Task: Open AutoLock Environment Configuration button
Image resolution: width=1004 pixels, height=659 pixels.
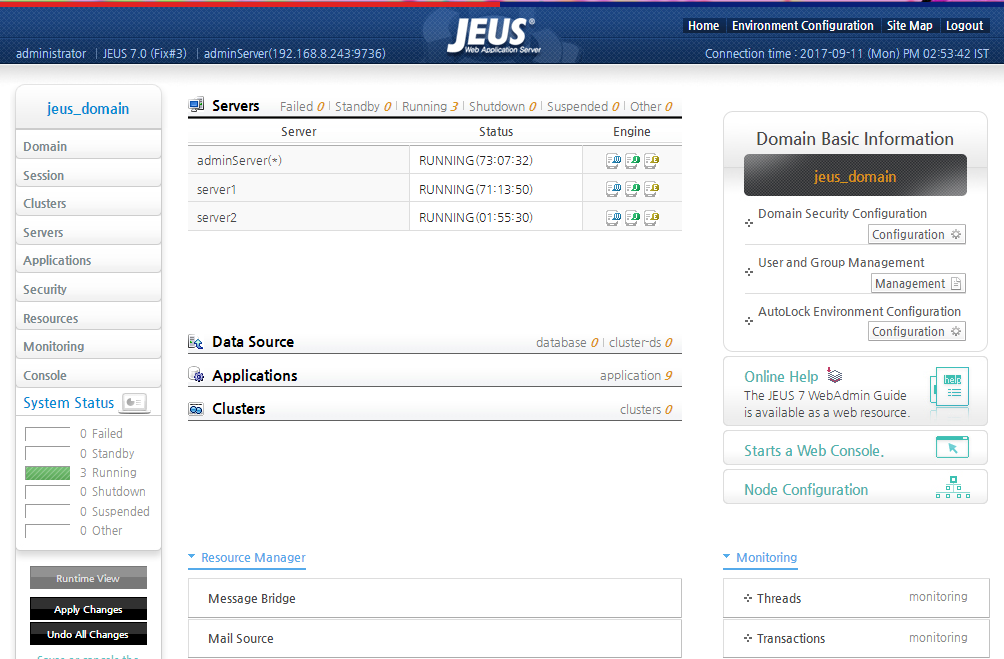Action: pos(917,331)
